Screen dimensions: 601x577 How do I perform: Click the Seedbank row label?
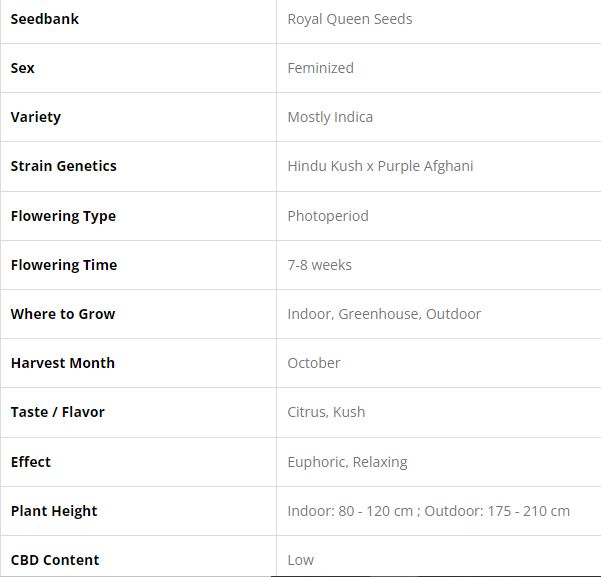point(45,19)
